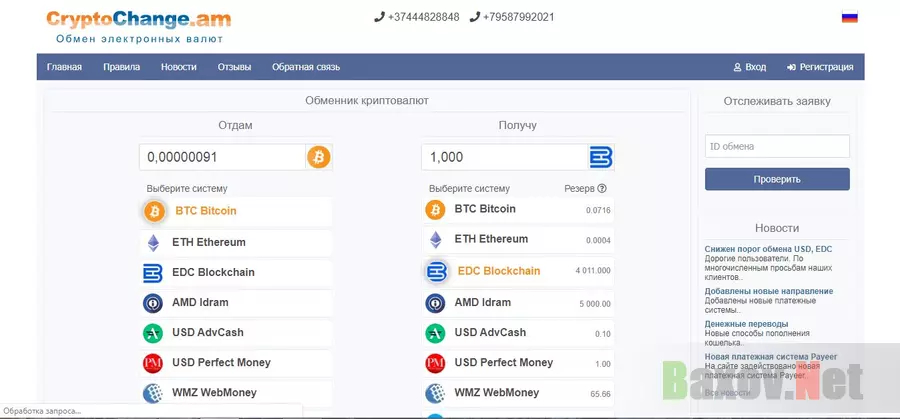Choose AMD Idram label in the Получу list

click(x=483, y=302)
